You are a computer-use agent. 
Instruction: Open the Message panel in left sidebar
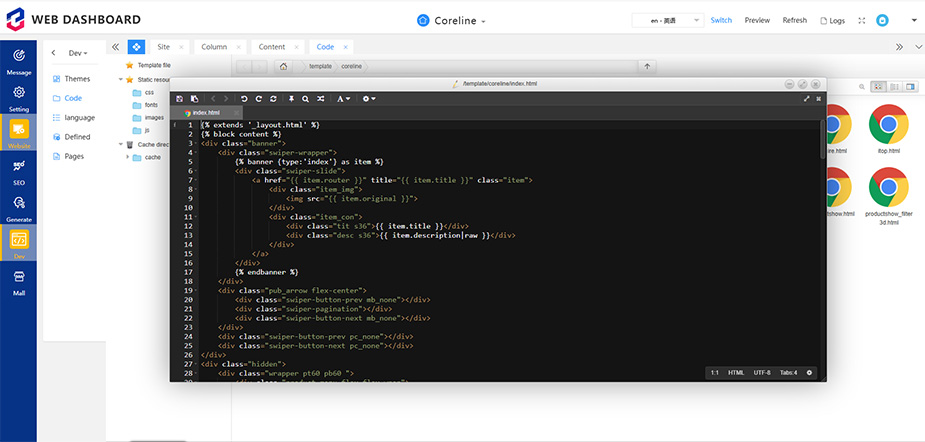pyautogui.click(x=19, y=60)
